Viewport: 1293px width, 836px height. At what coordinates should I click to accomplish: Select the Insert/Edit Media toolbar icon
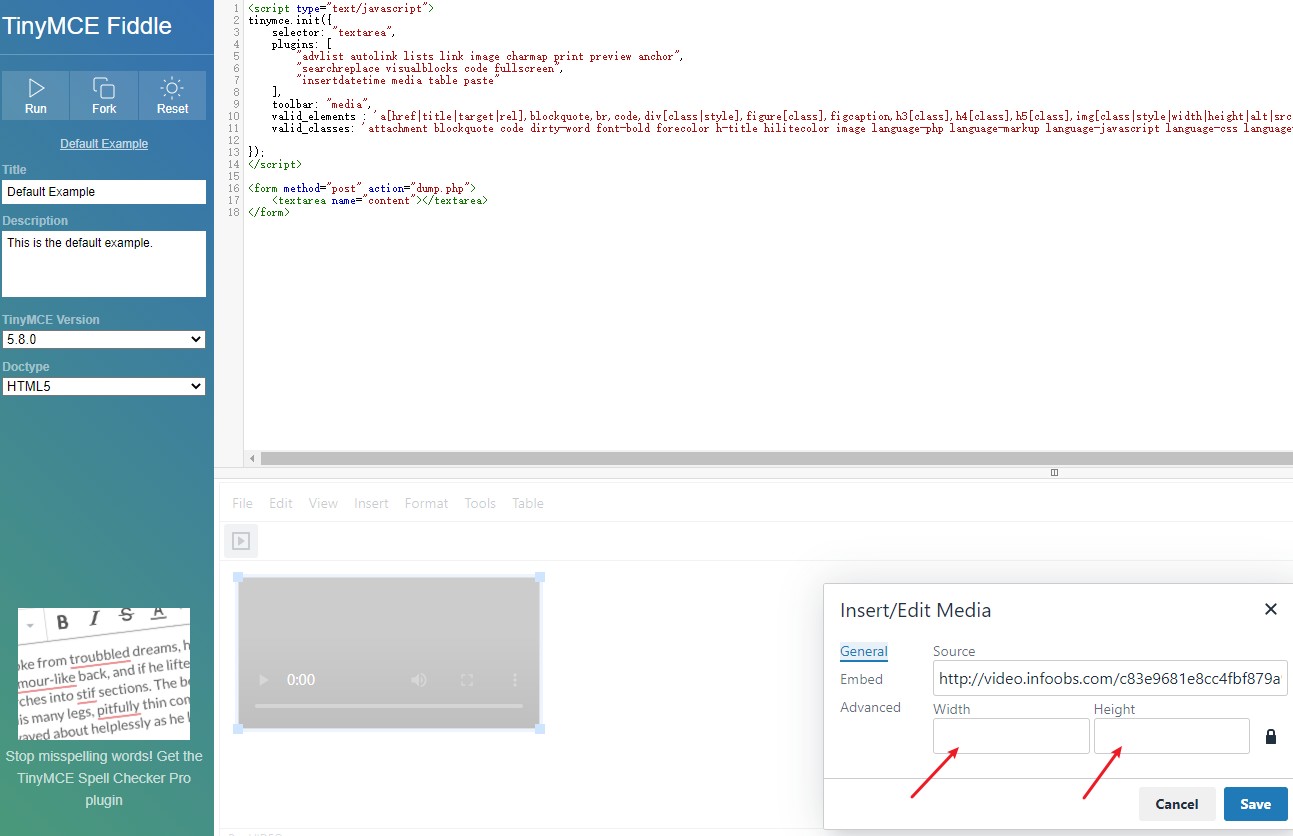[240, 540]
